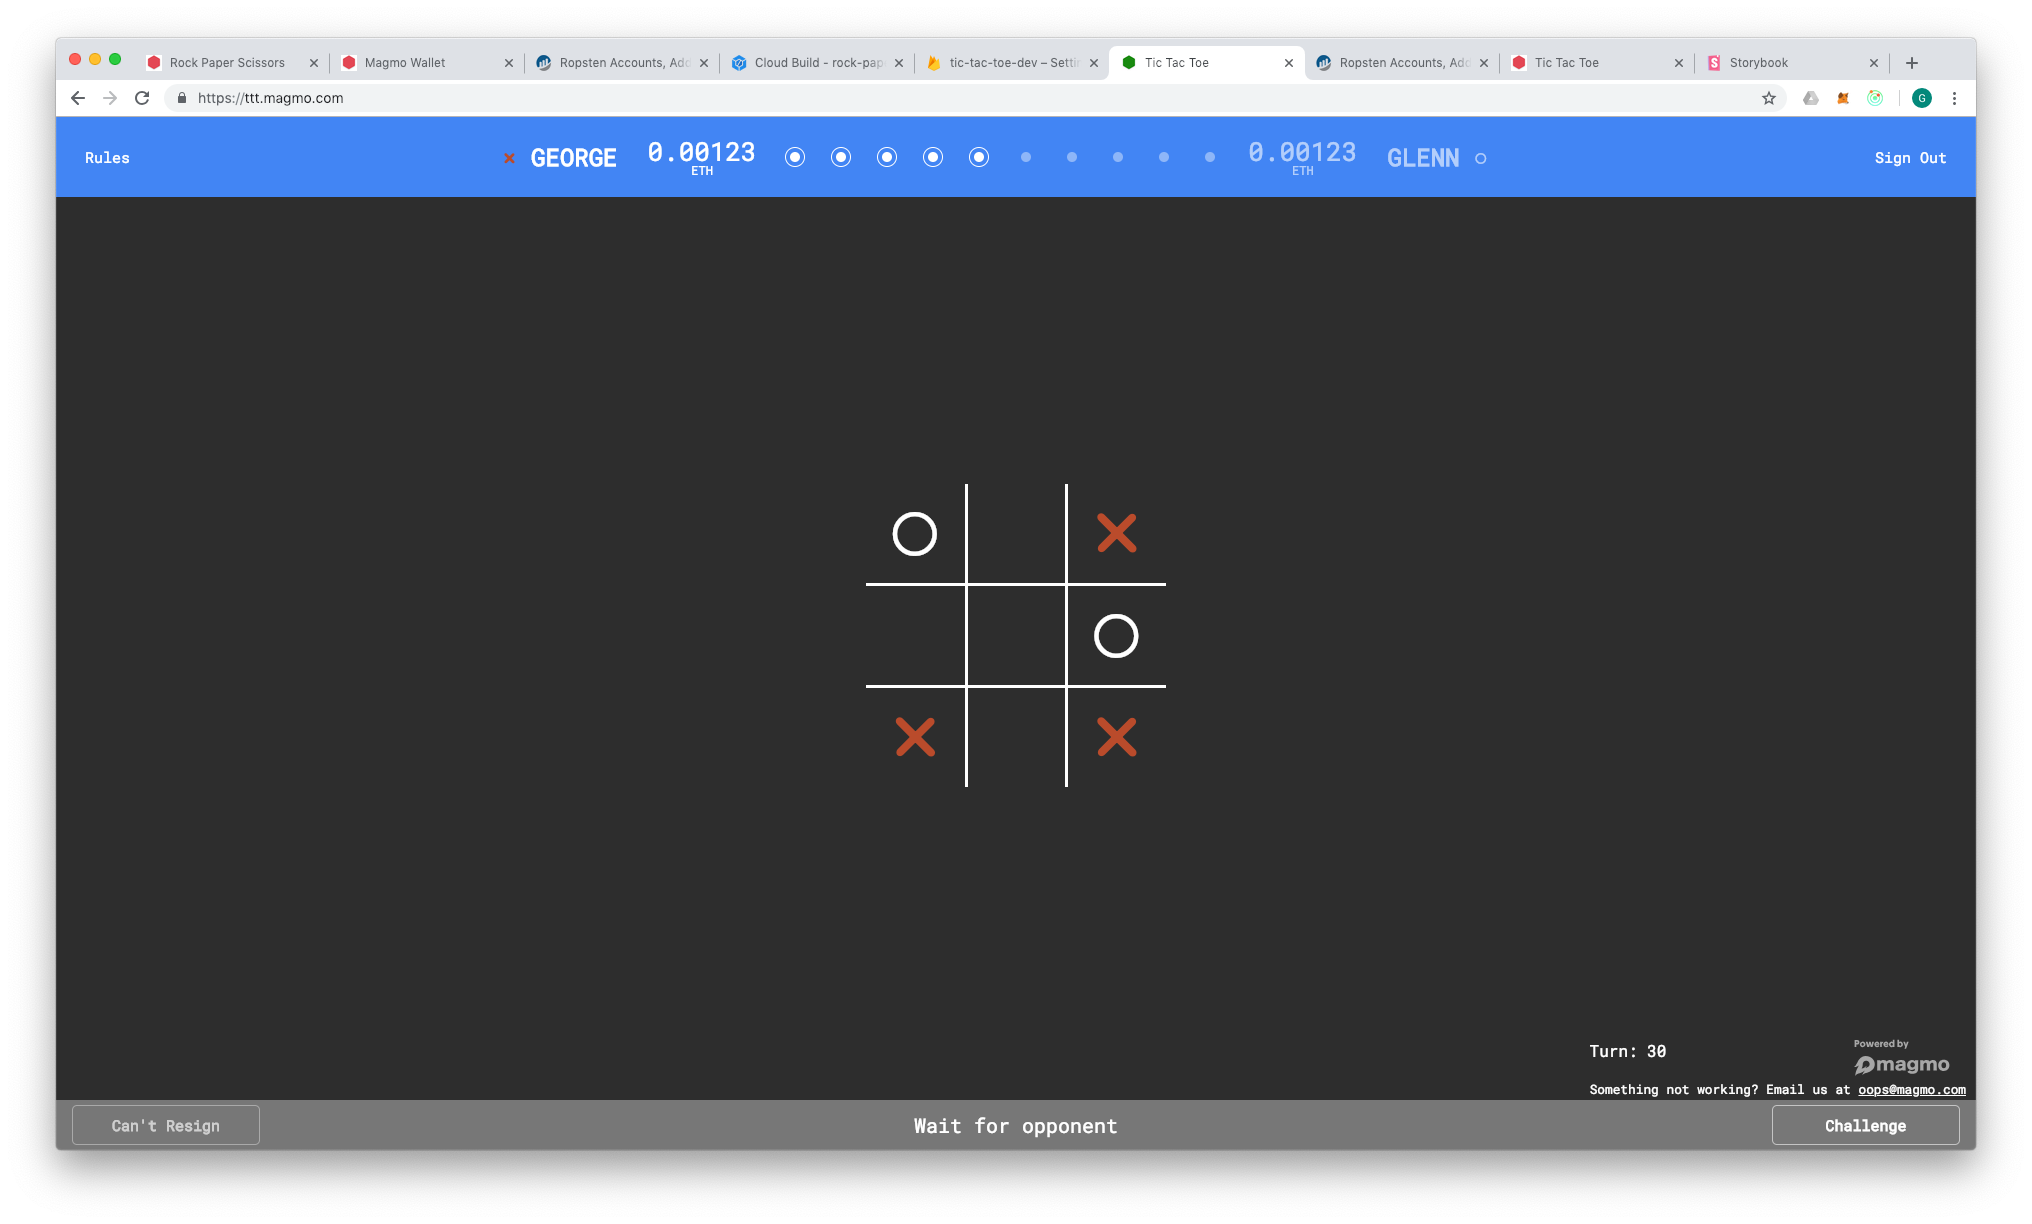This screenshot has height=1224, width=2032.
Task: Click Sign Out
Action: [x=1910, y=158]
